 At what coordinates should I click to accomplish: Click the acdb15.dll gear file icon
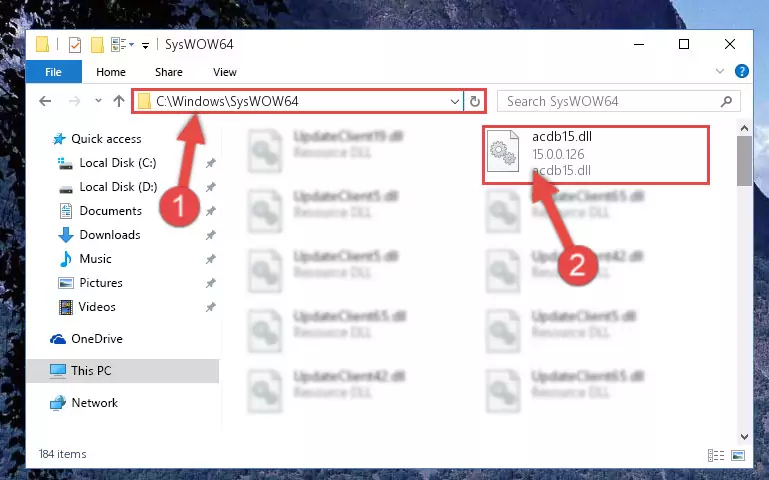click(x=503, y=151)
